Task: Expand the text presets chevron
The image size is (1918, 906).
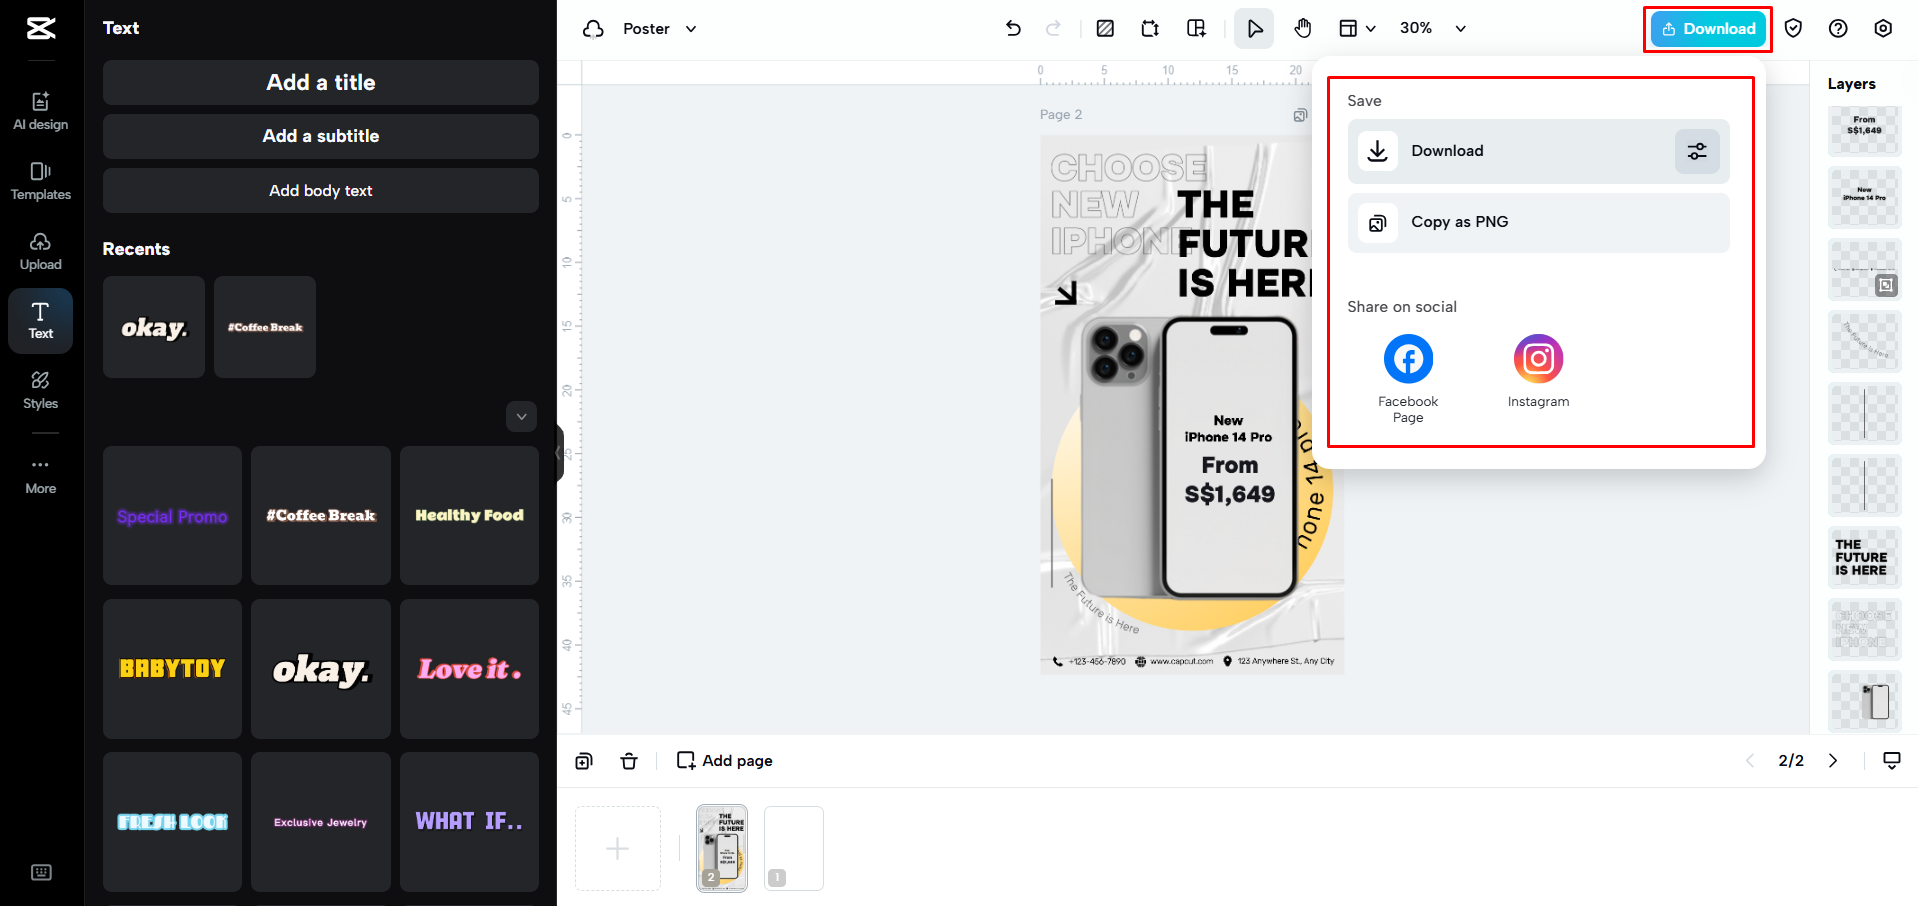Action: click(521, 417)
